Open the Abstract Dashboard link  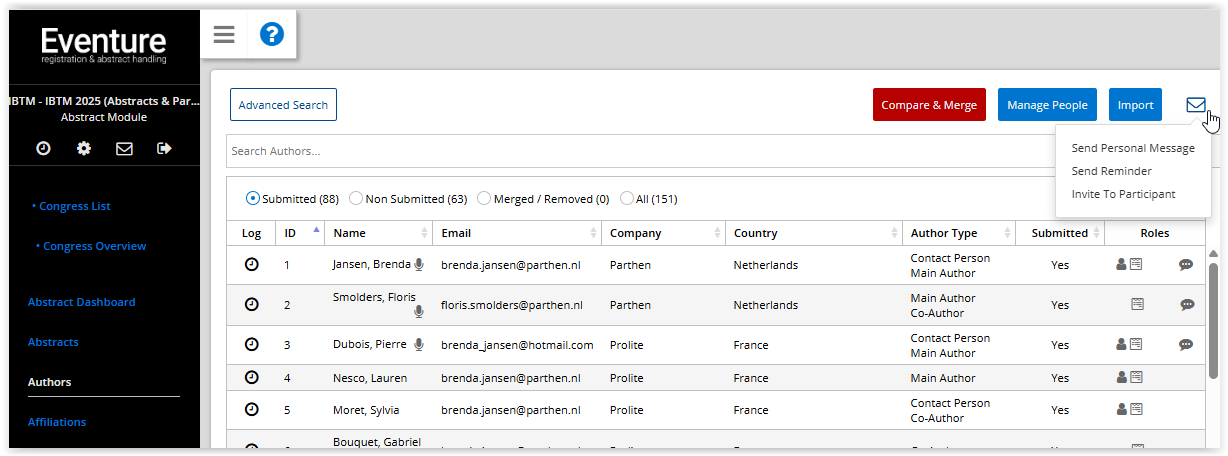coord(81,302)
